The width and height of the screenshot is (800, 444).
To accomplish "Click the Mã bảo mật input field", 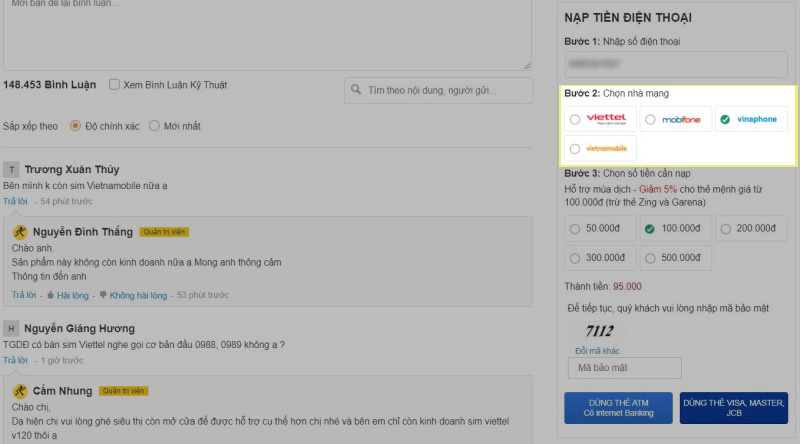I will point(624,368).
